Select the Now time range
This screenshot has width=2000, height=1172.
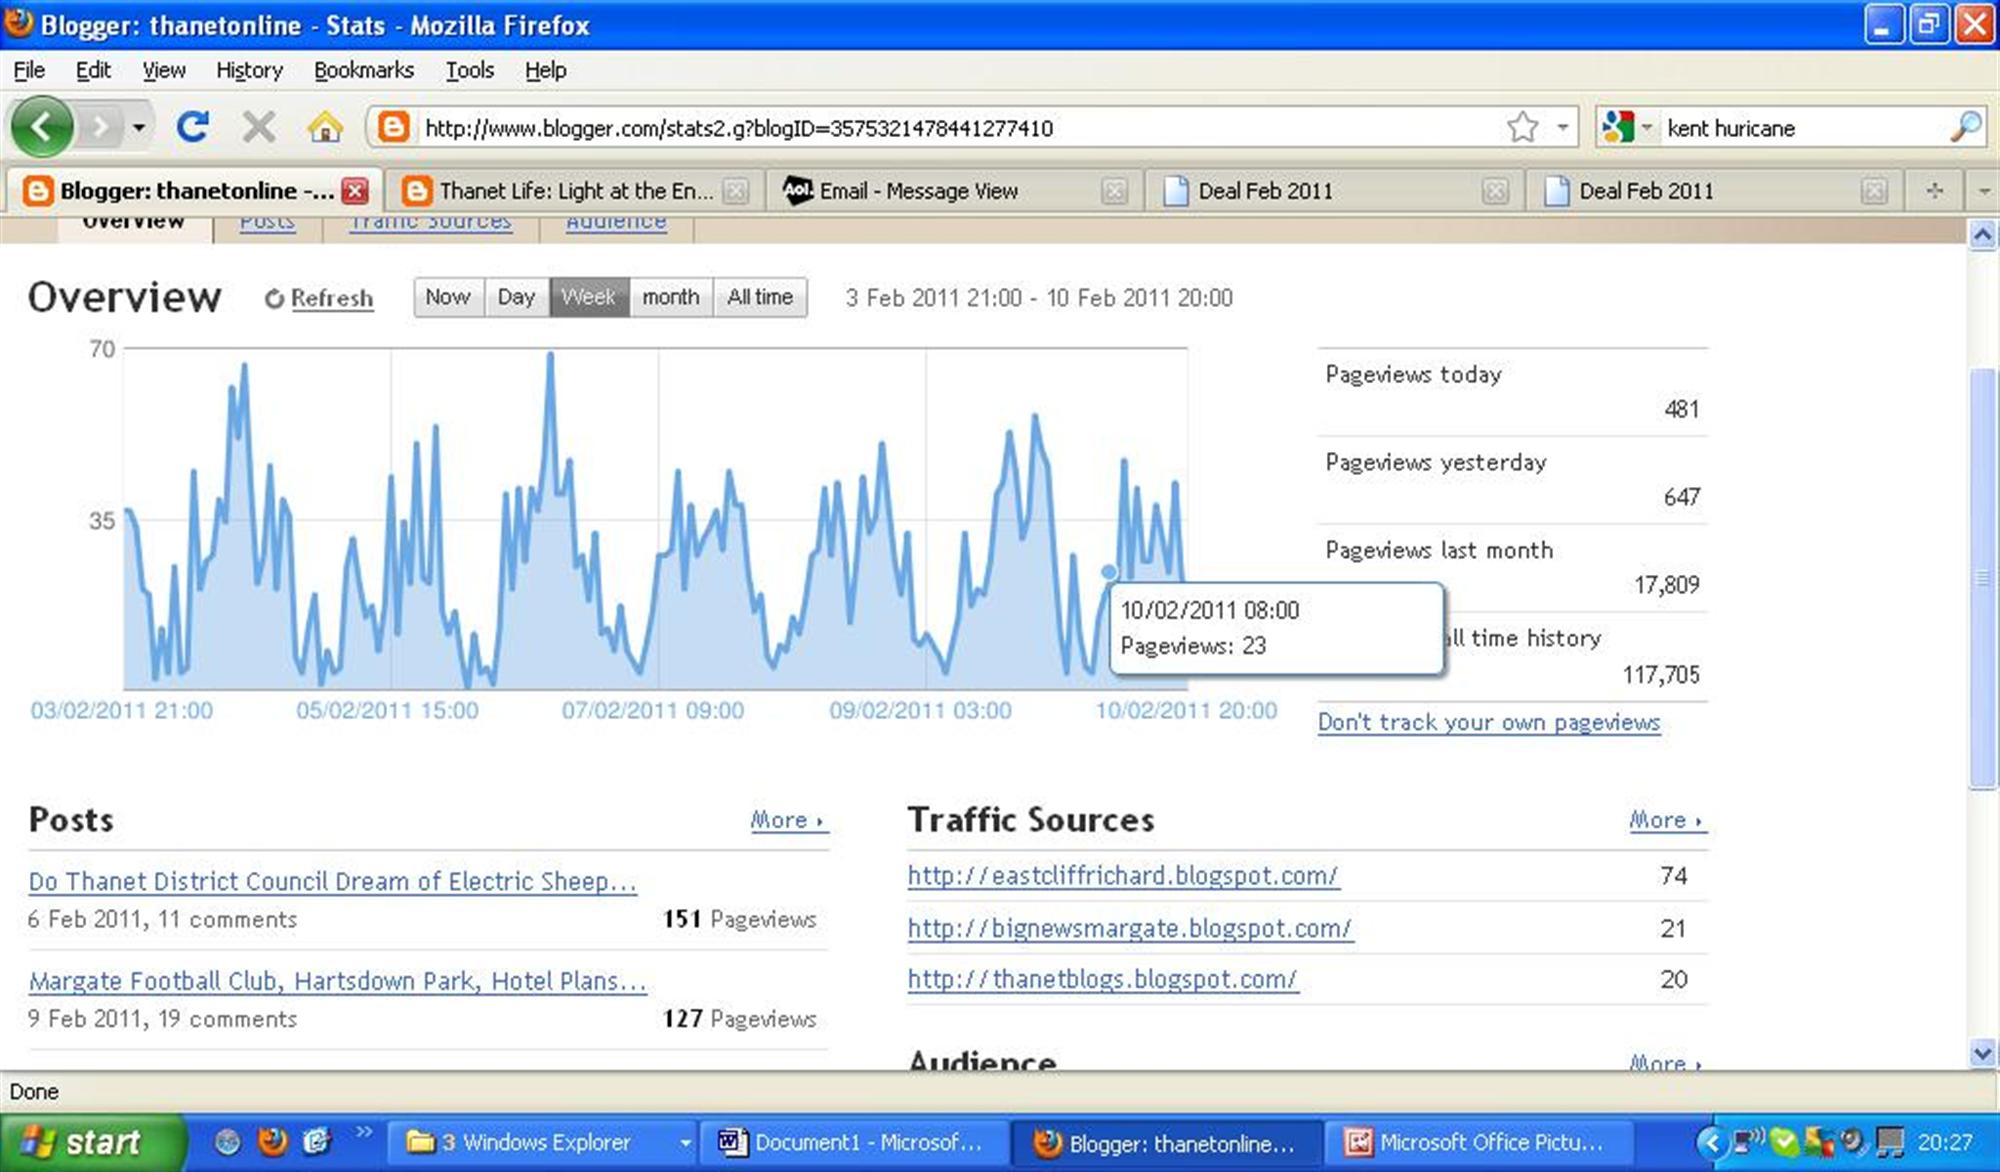[x=448, y=297]
